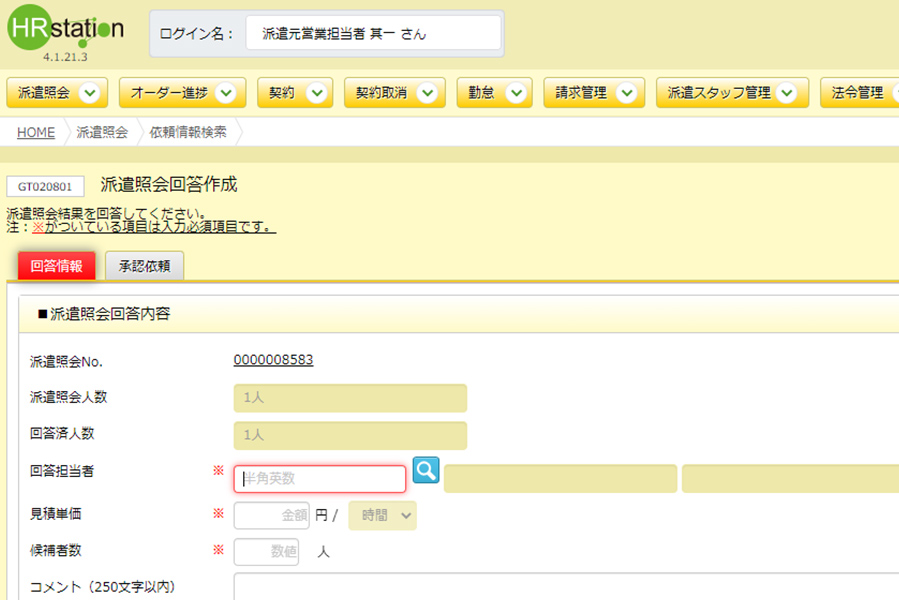
Task: Open the 契約 menu
Action: [x=295, y=93]
